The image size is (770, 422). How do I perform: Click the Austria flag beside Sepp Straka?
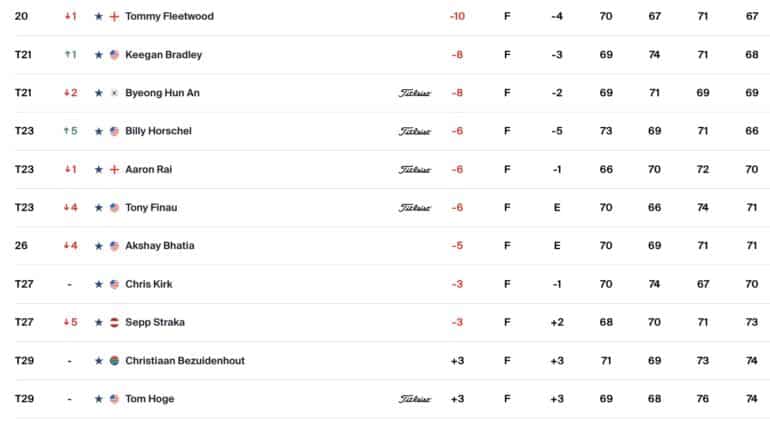pos(114,322)
